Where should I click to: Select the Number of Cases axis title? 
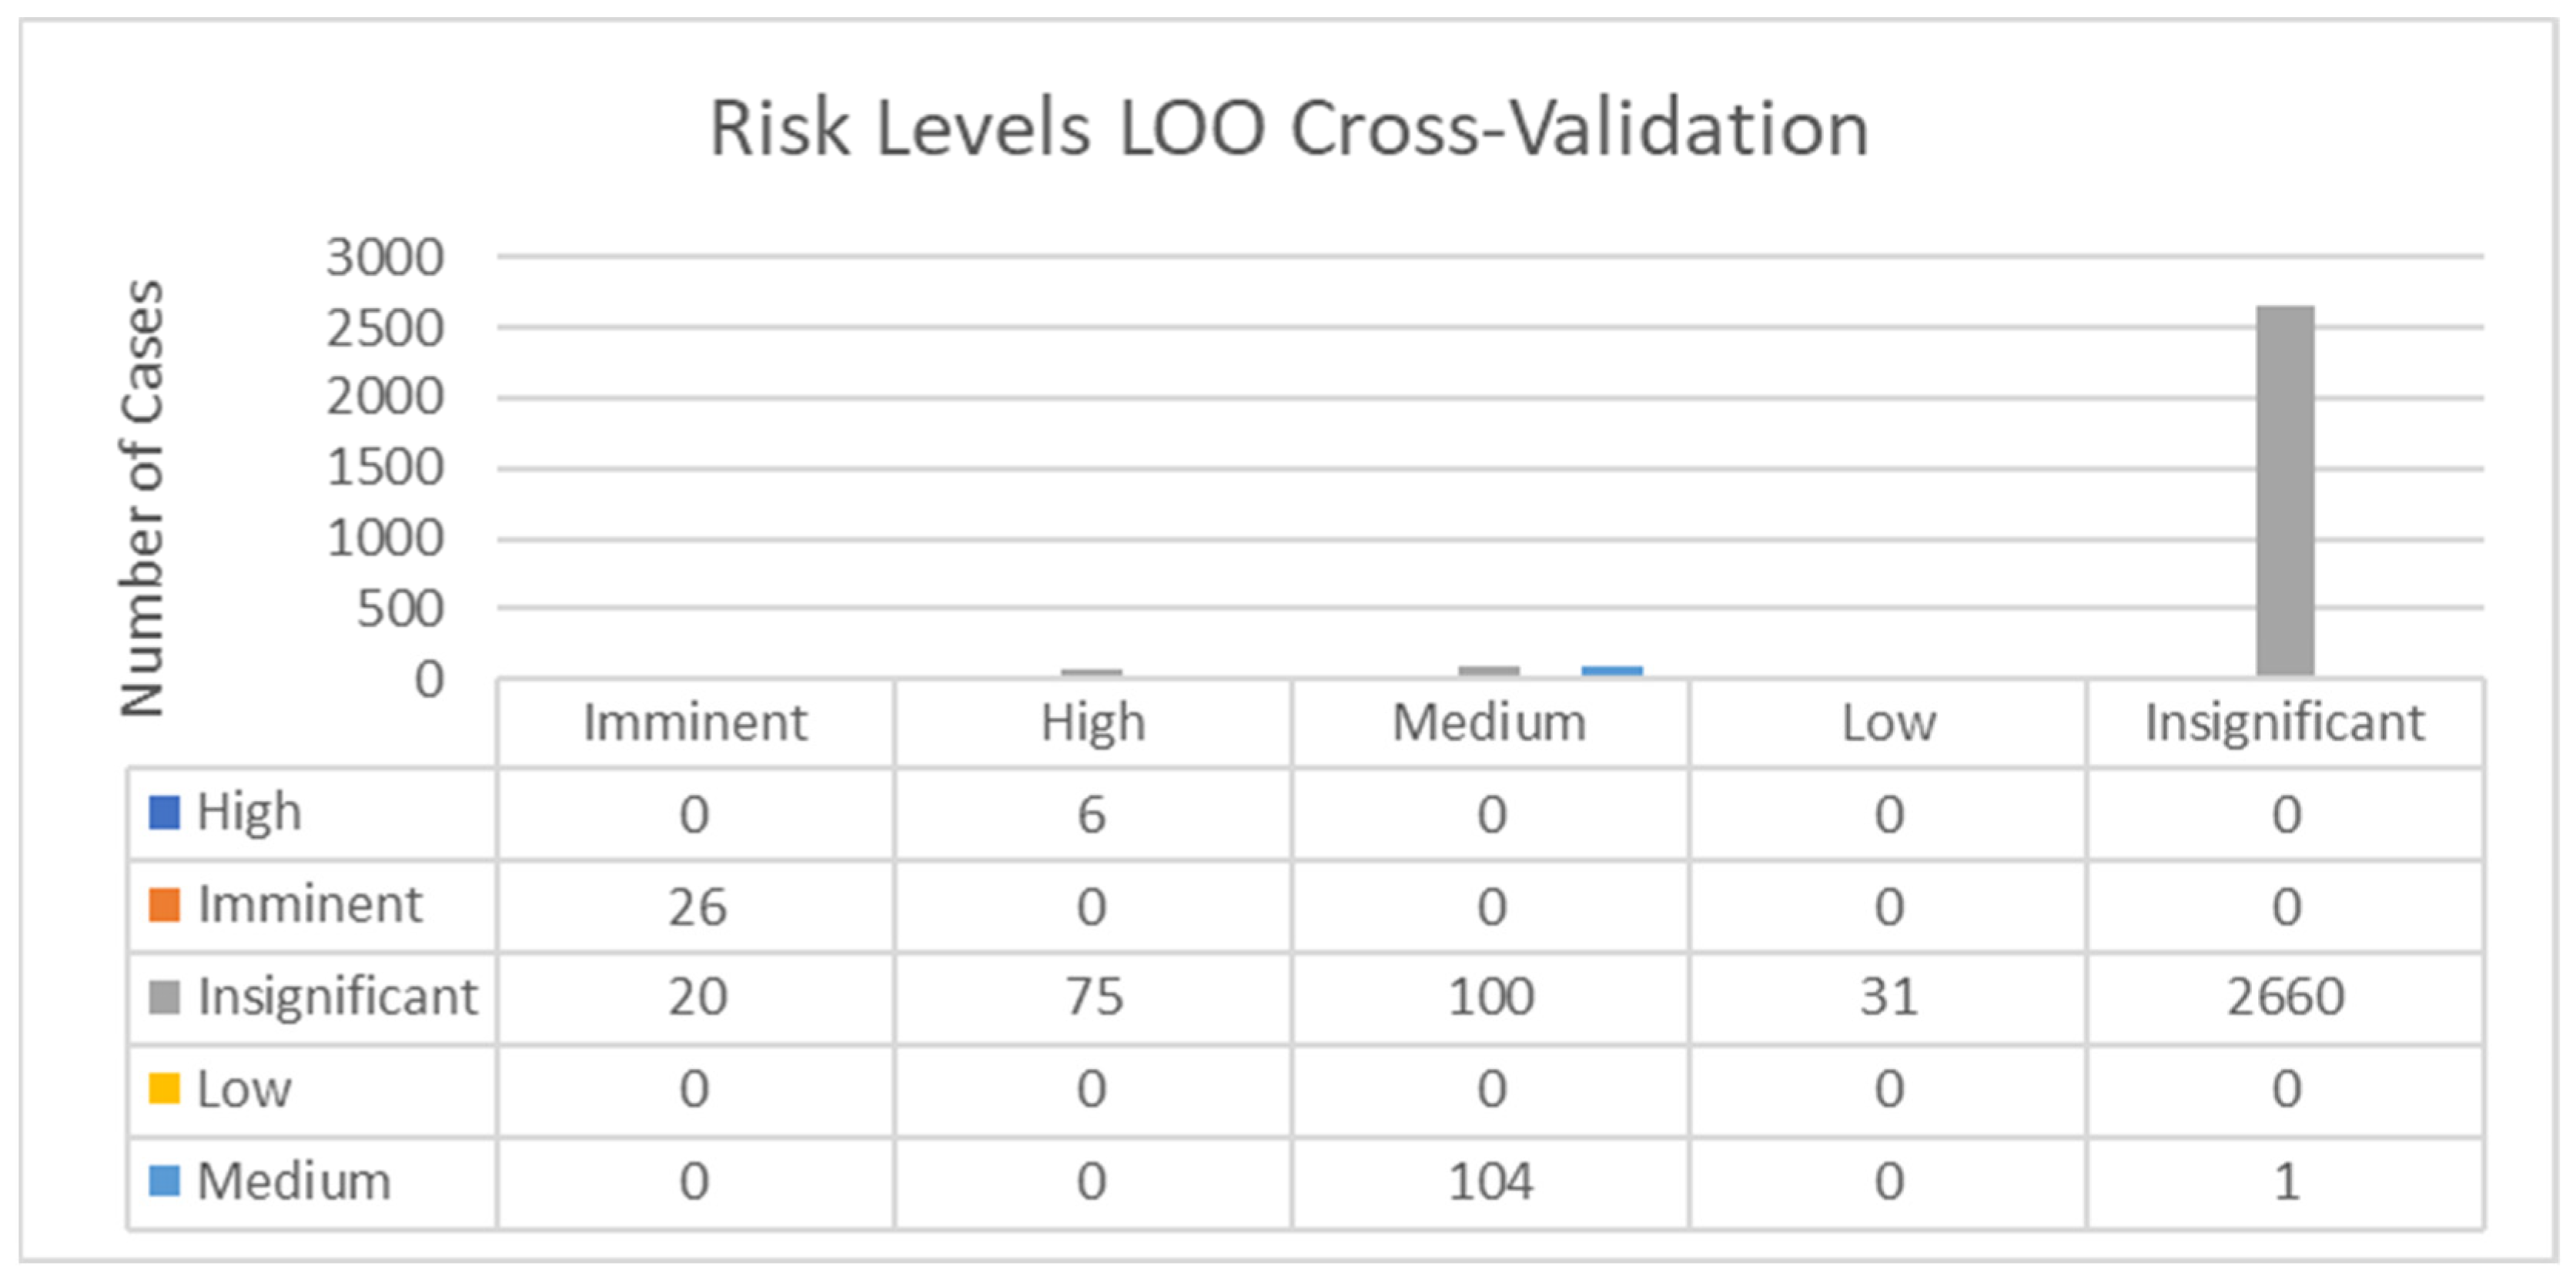pos(142,498)
